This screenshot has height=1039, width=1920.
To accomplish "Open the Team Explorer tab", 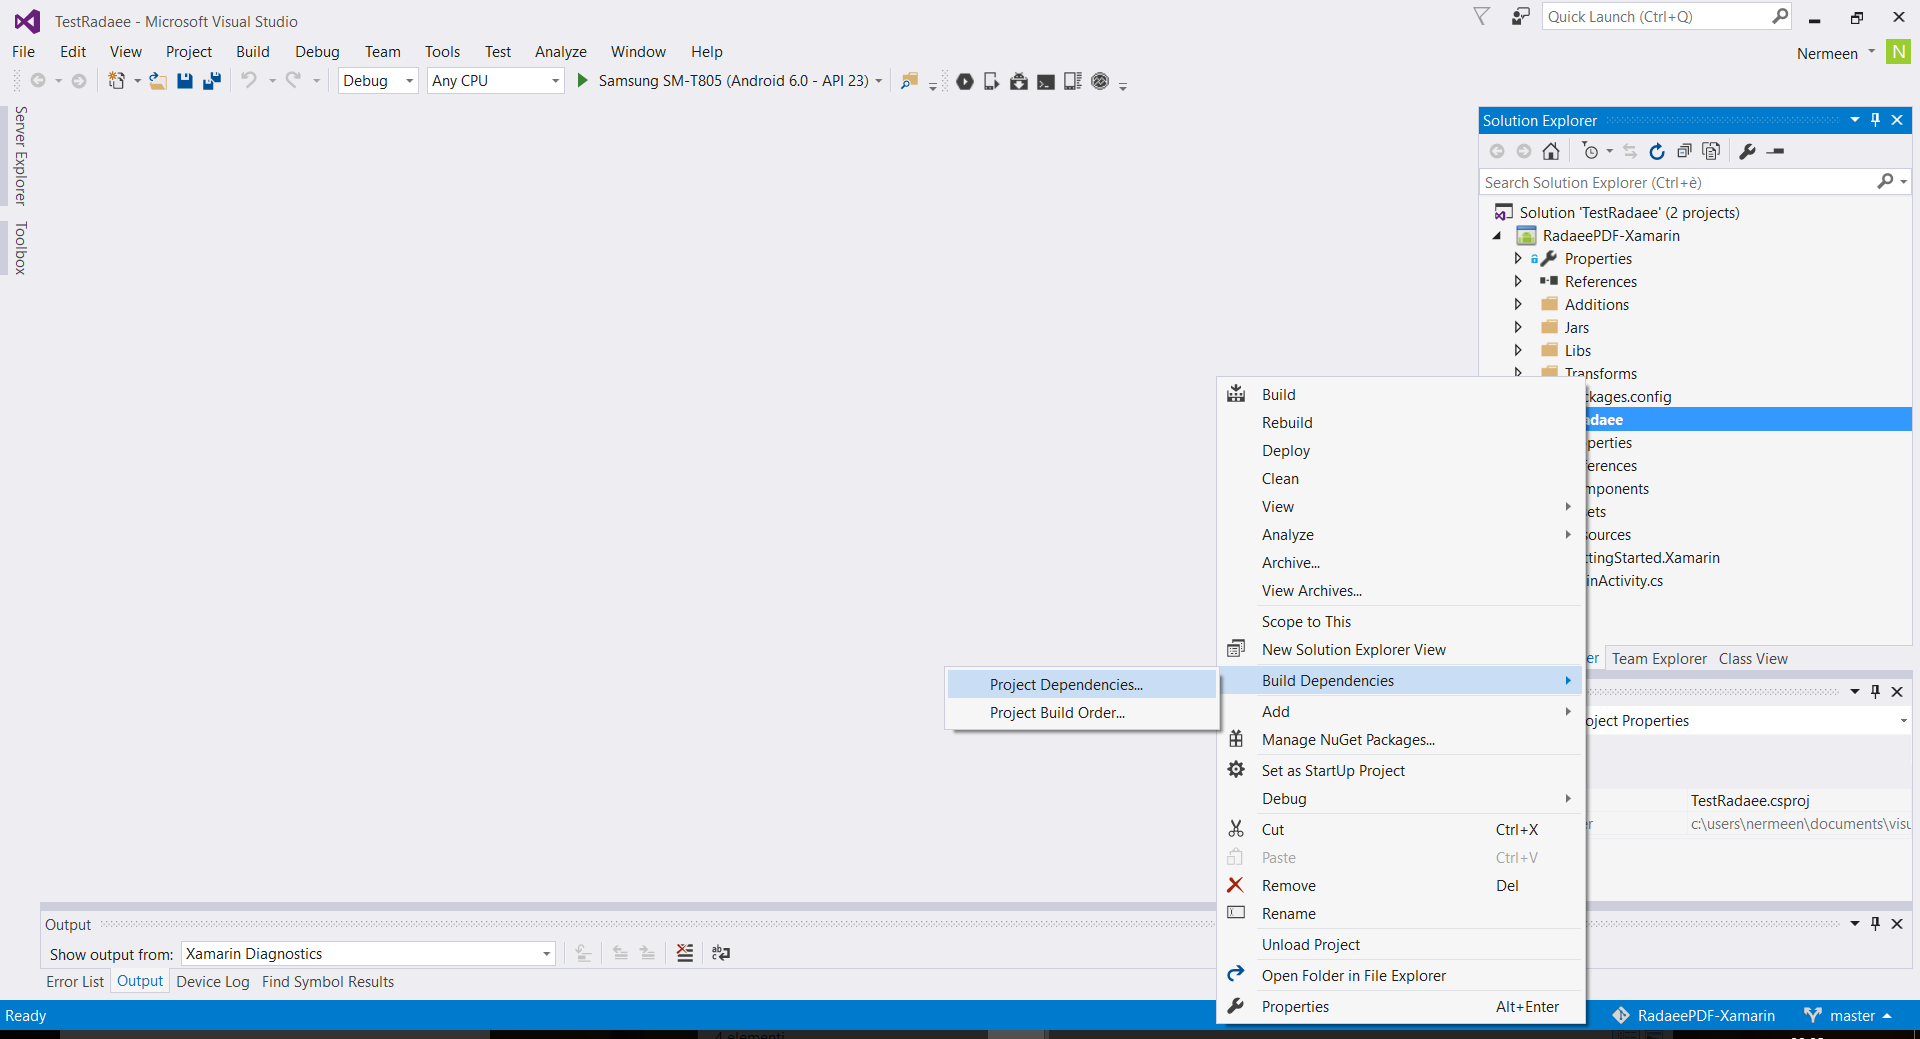I will (x=1659, y=659).
